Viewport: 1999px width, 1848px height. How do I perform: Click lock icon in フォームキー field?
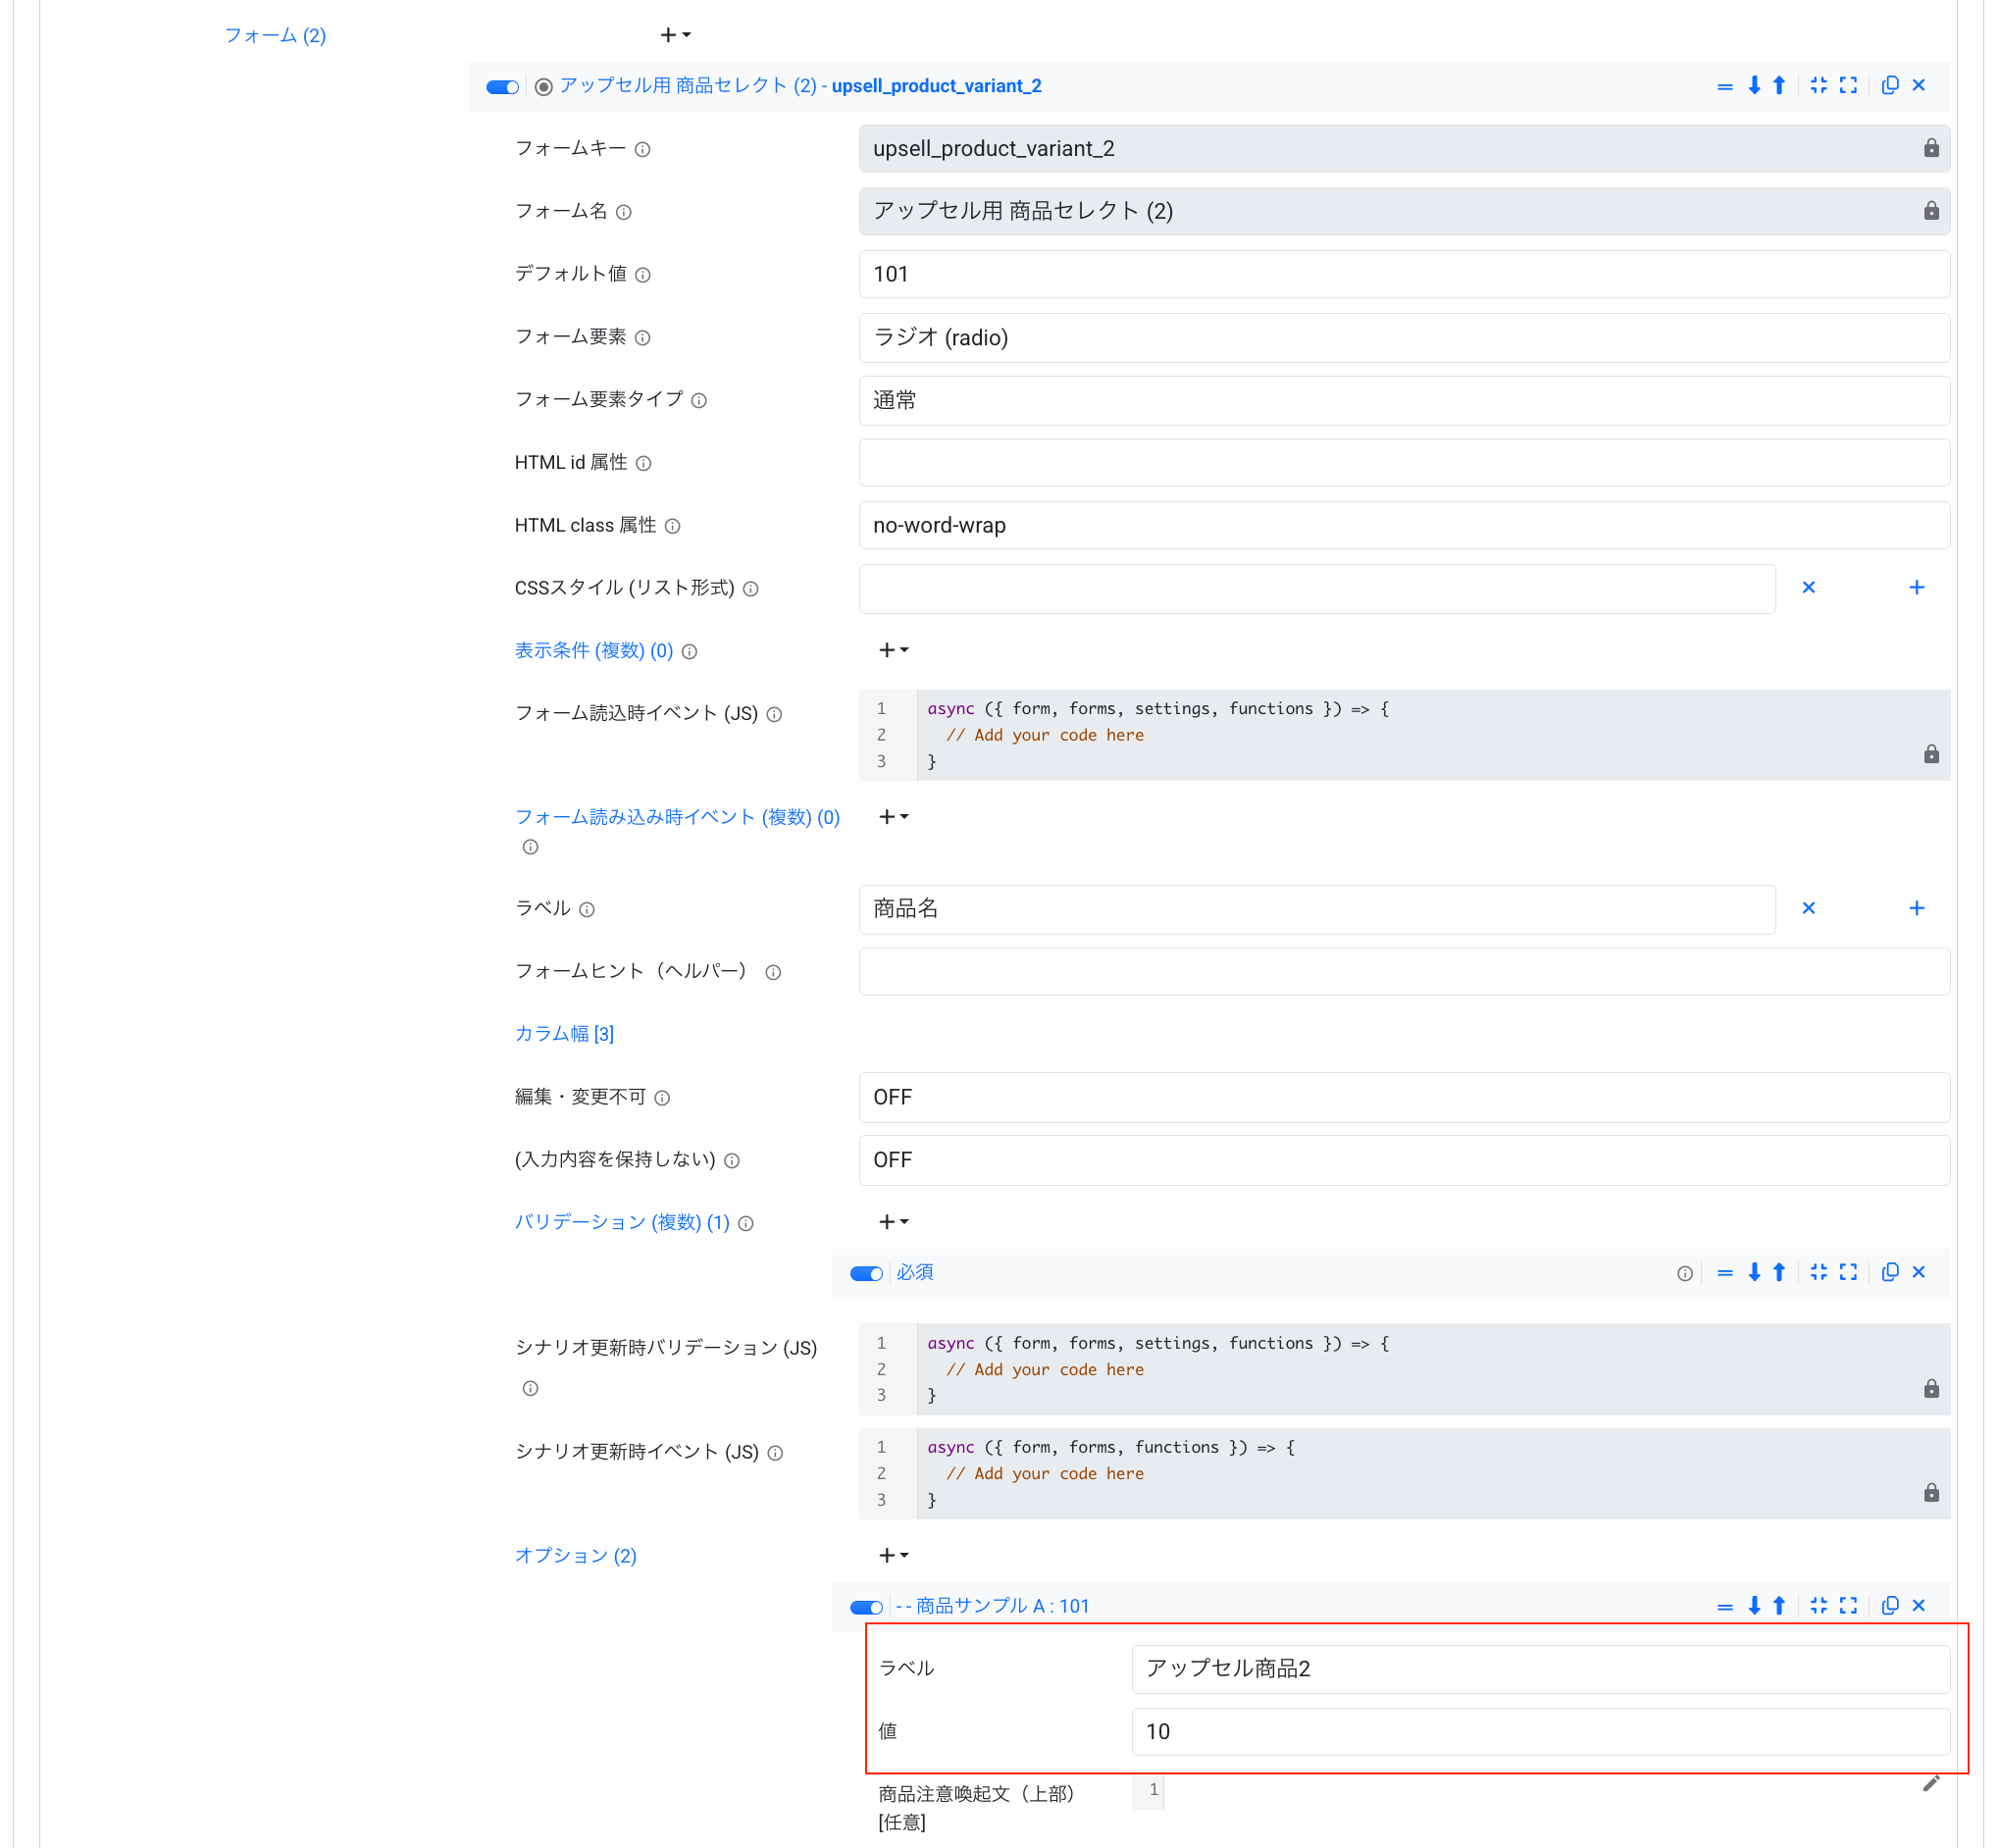[x=1930, y=149]
